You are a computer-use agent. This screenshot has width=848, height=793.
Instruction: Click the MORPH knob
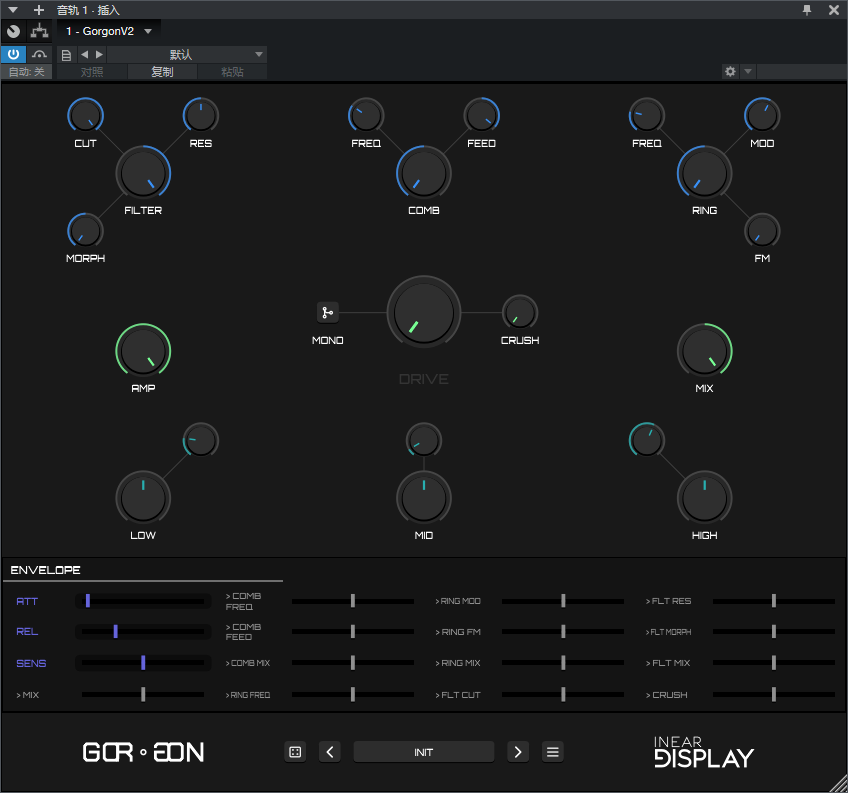click(85, 231)
